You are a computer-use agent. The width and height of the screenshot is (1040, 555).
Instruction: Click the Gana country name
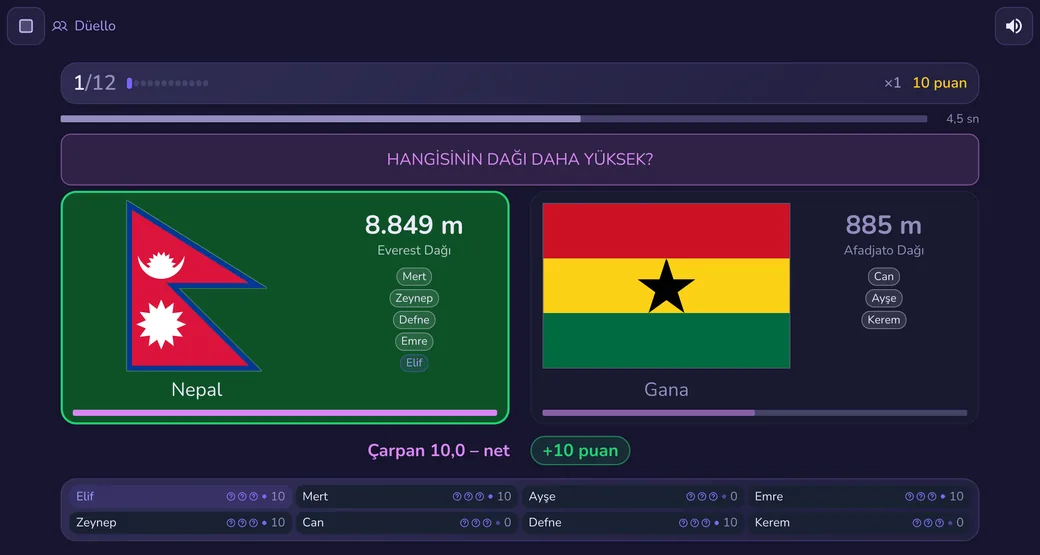(x=666, y=390)
